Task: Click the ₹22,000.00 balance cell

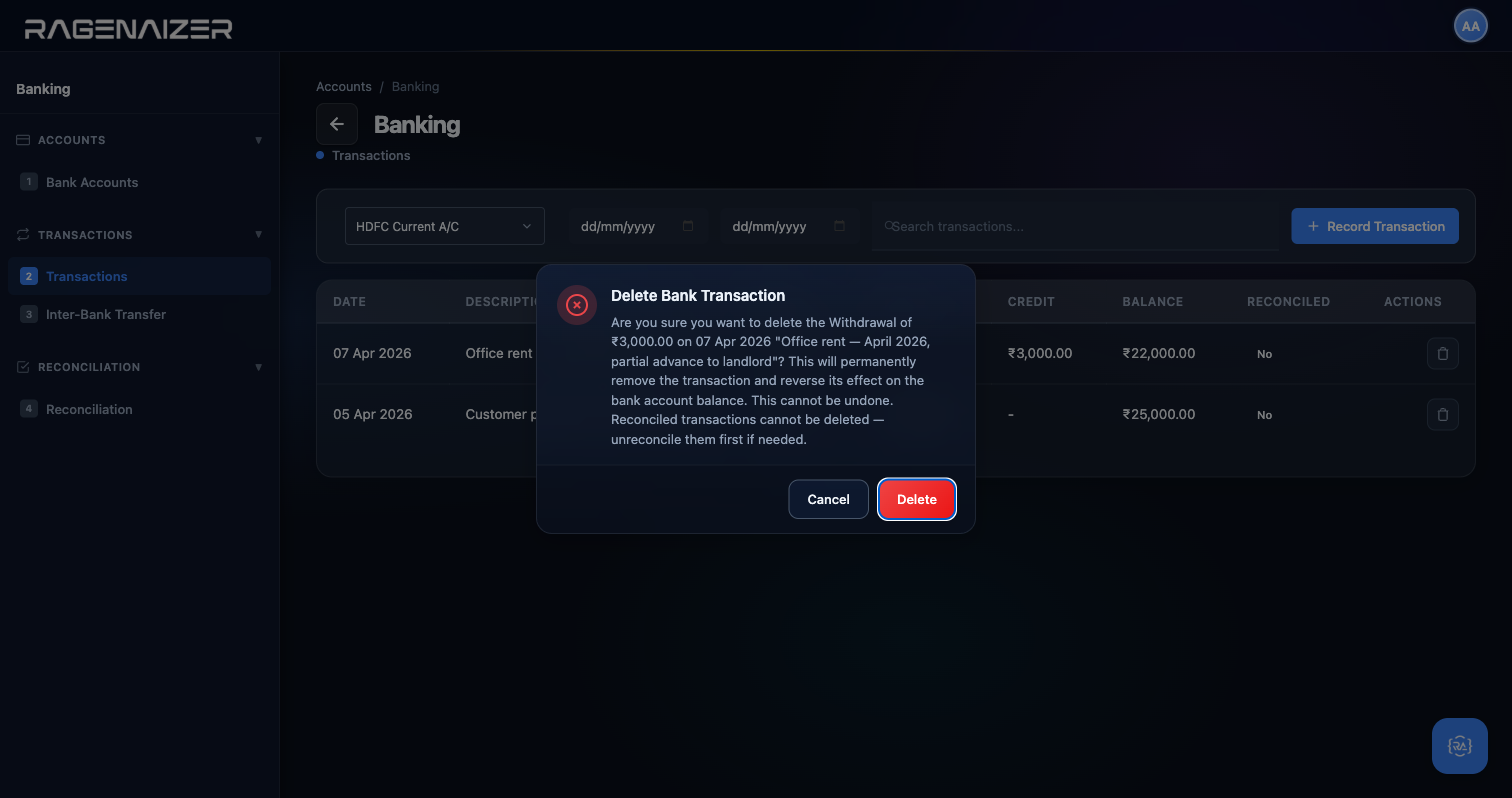Action: point(1158,353)
